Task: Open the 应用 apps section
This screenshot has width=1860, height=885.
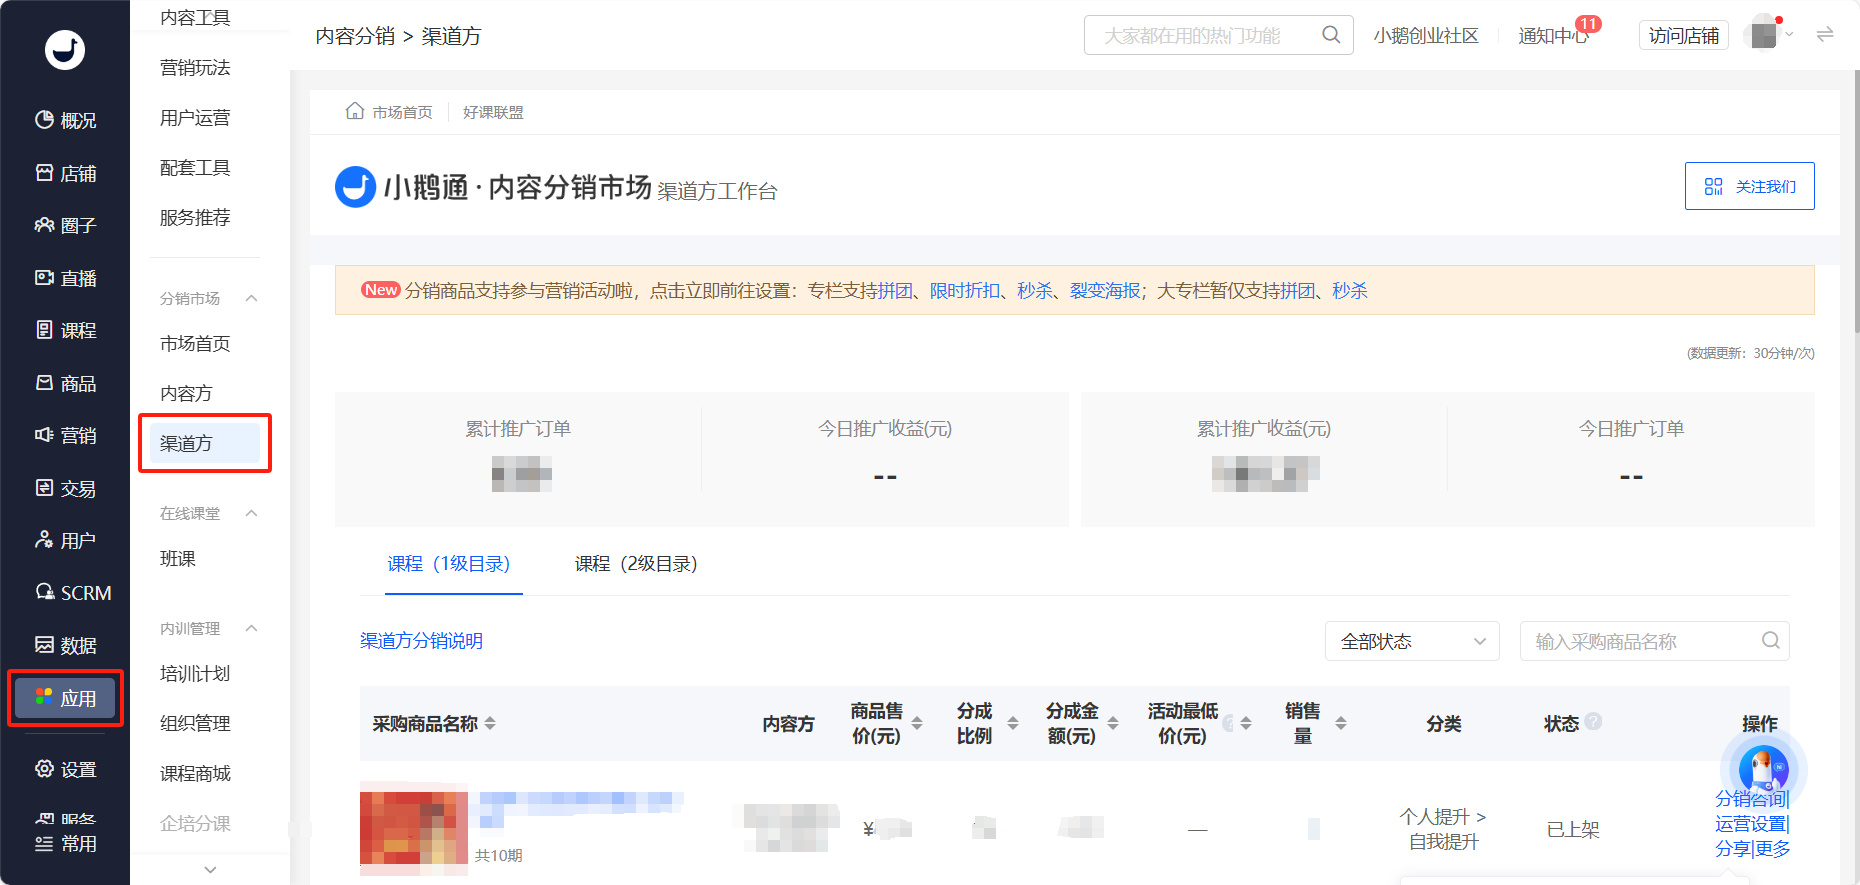Action: coord(65,698)
